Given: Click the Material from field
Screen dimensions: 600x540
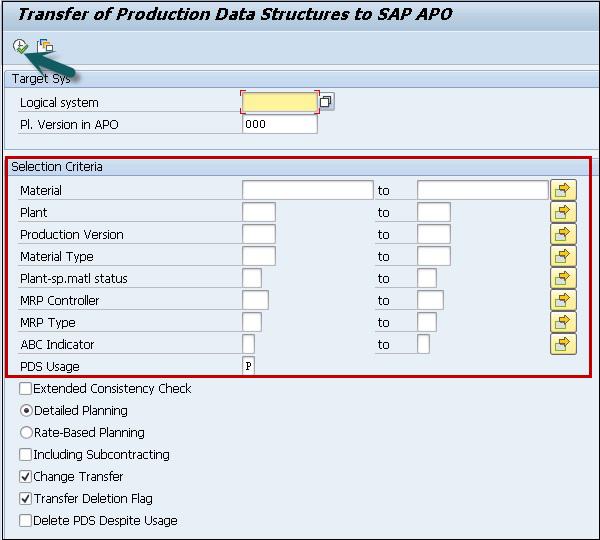Looking at the screenshot, I should click(308, 190).
